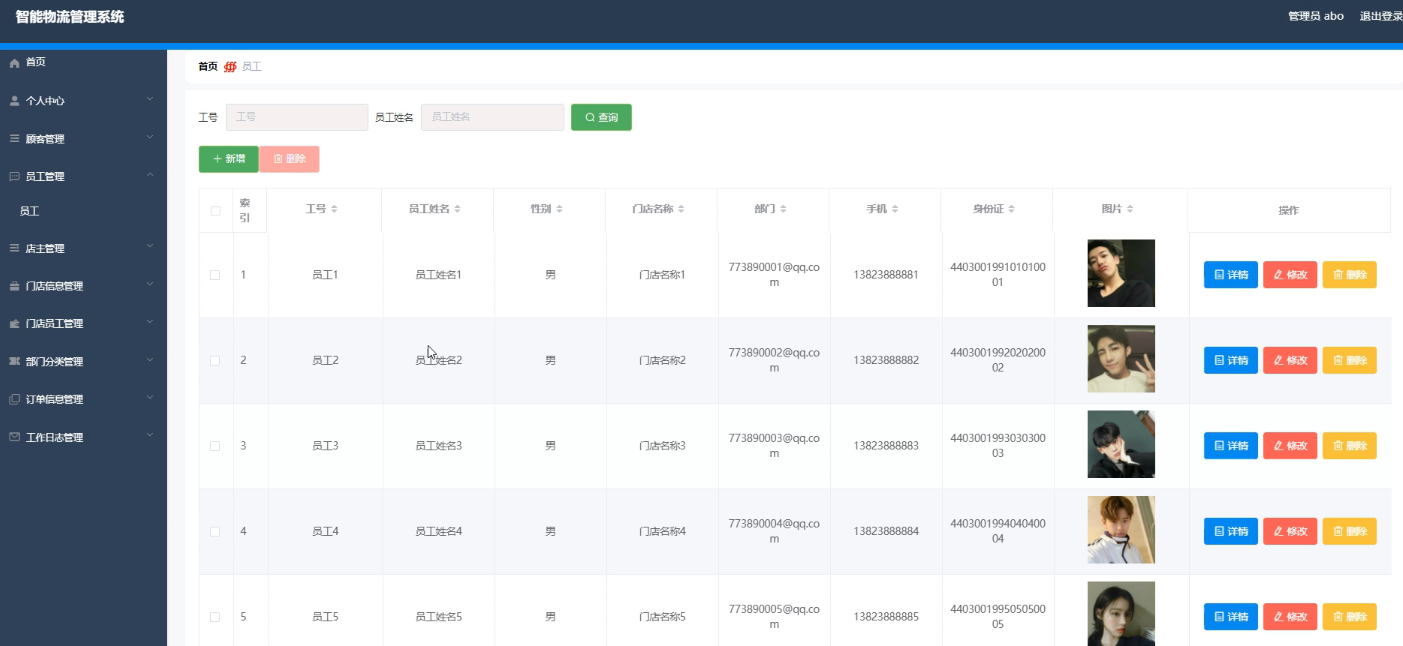Screen dimensions: 1403x646
Task: Sort table by 手机 column
Action: point(895,209)
